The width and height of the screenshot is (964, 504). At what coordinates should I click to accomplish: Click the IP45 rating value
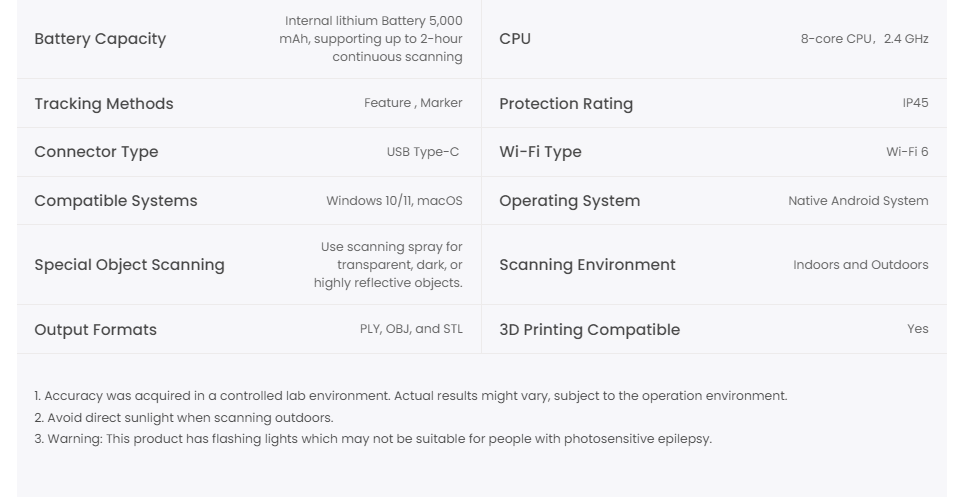click(x=915, y=103)
